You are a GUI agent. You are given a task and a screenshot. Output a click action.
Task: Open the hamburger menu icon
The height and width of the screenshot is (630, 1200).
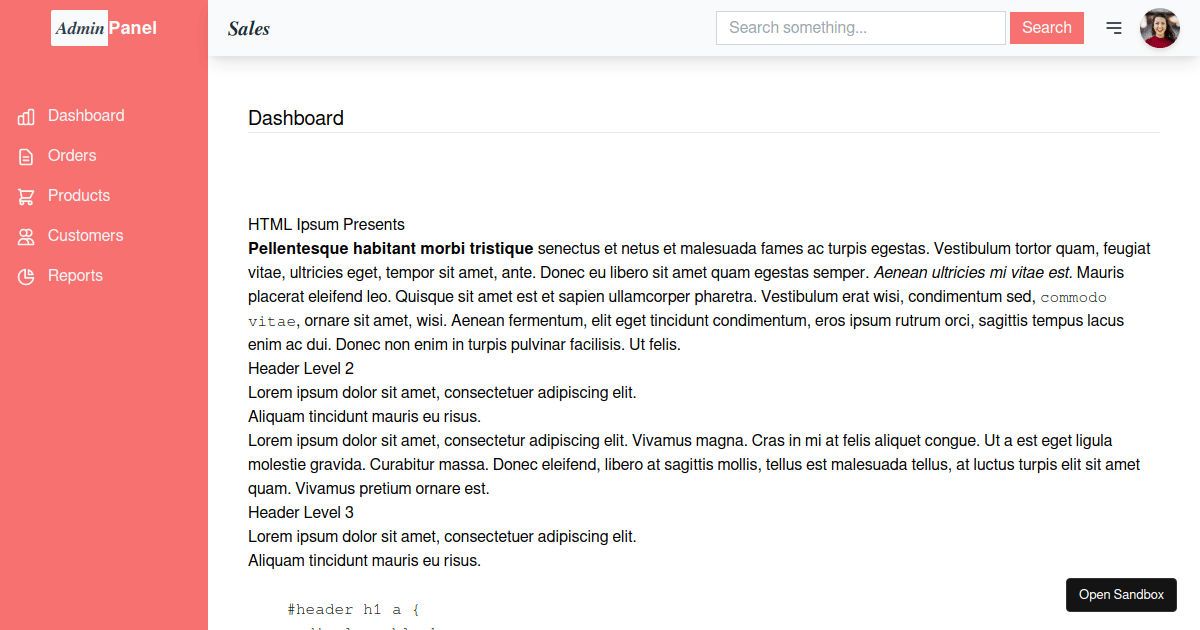[x=1114, y=28]
